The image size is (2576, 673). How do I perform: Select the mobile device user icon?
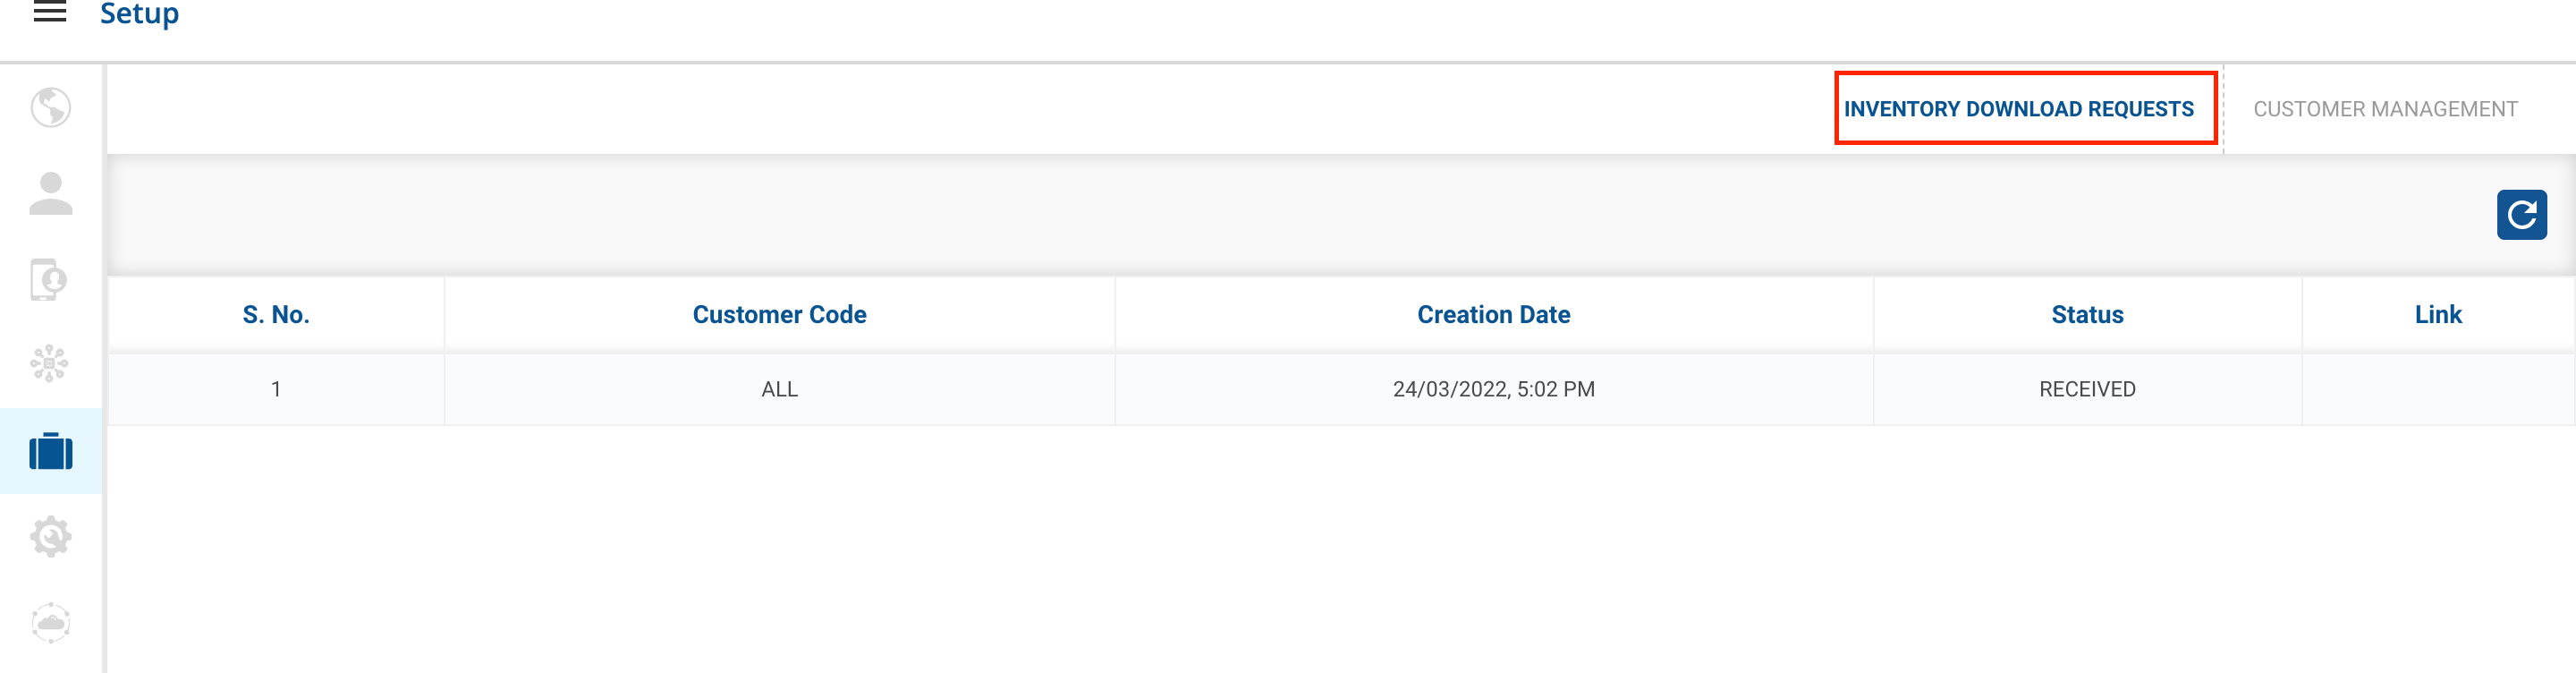click(x=50, y=280)
